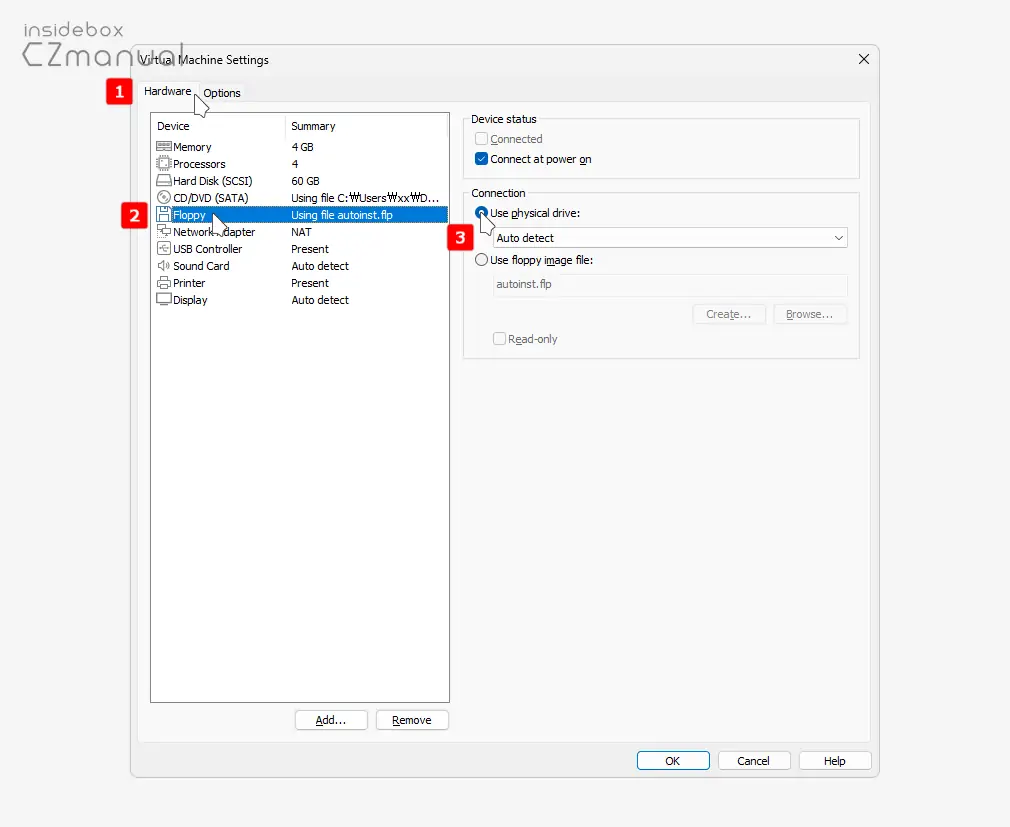Click the Add... button
The height and width of the screenshot is (827, 1010).
331,720
